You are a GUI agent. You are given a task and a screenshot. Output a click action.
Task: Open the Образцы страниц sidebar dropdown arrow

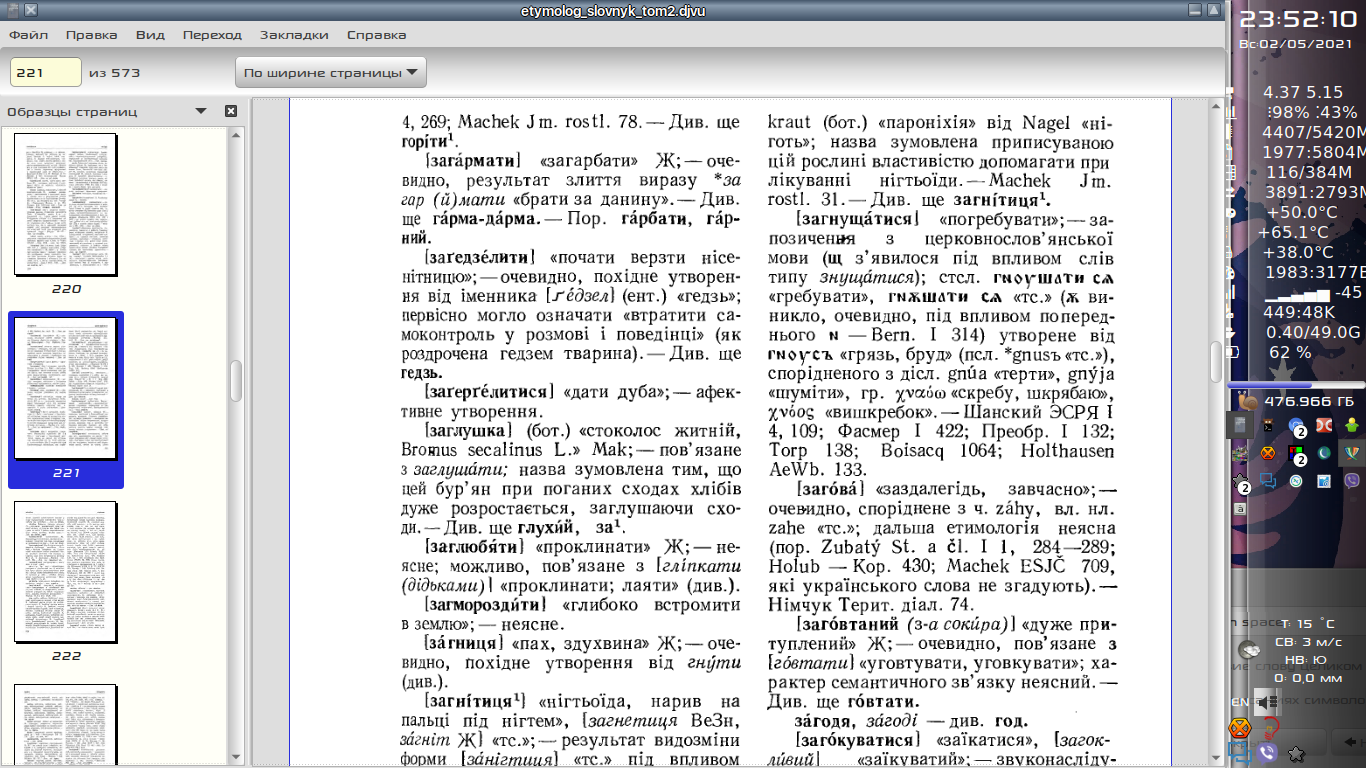click(201, 111)
